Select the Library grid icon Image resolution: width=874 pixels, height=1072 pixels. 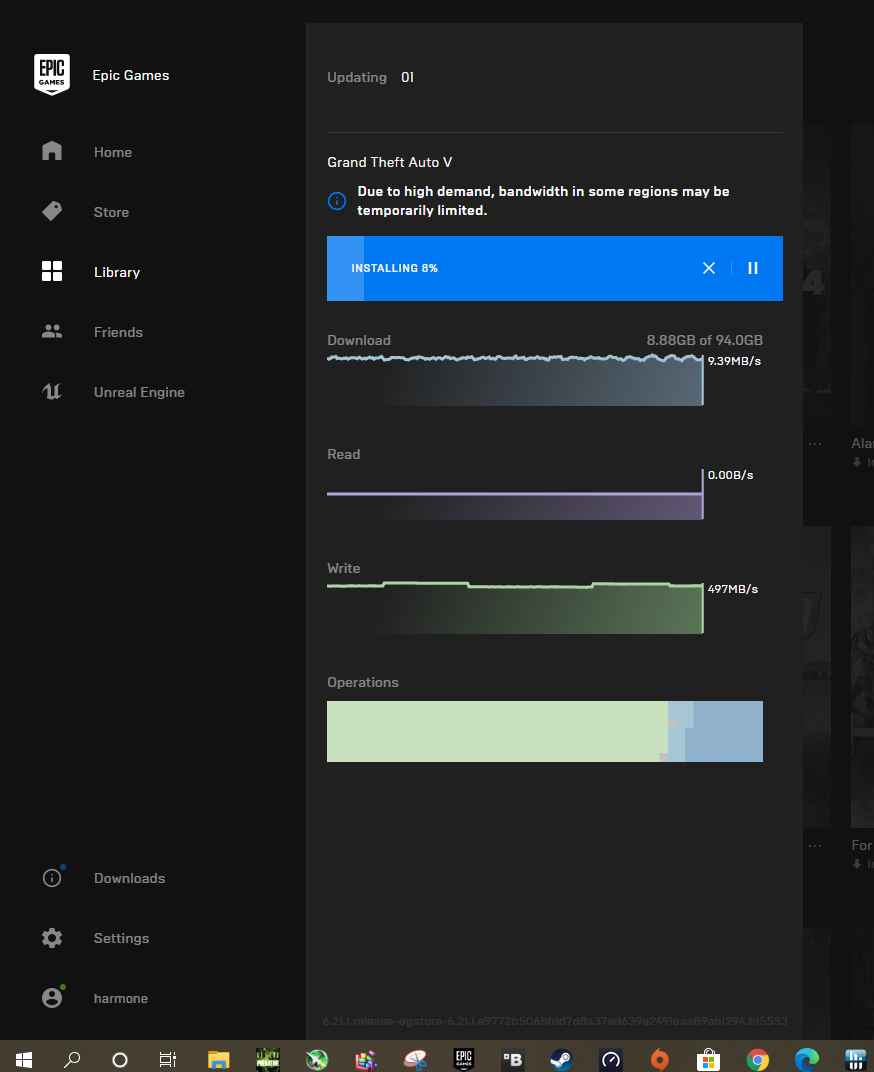pyautogui.click(x=52, y=271)
